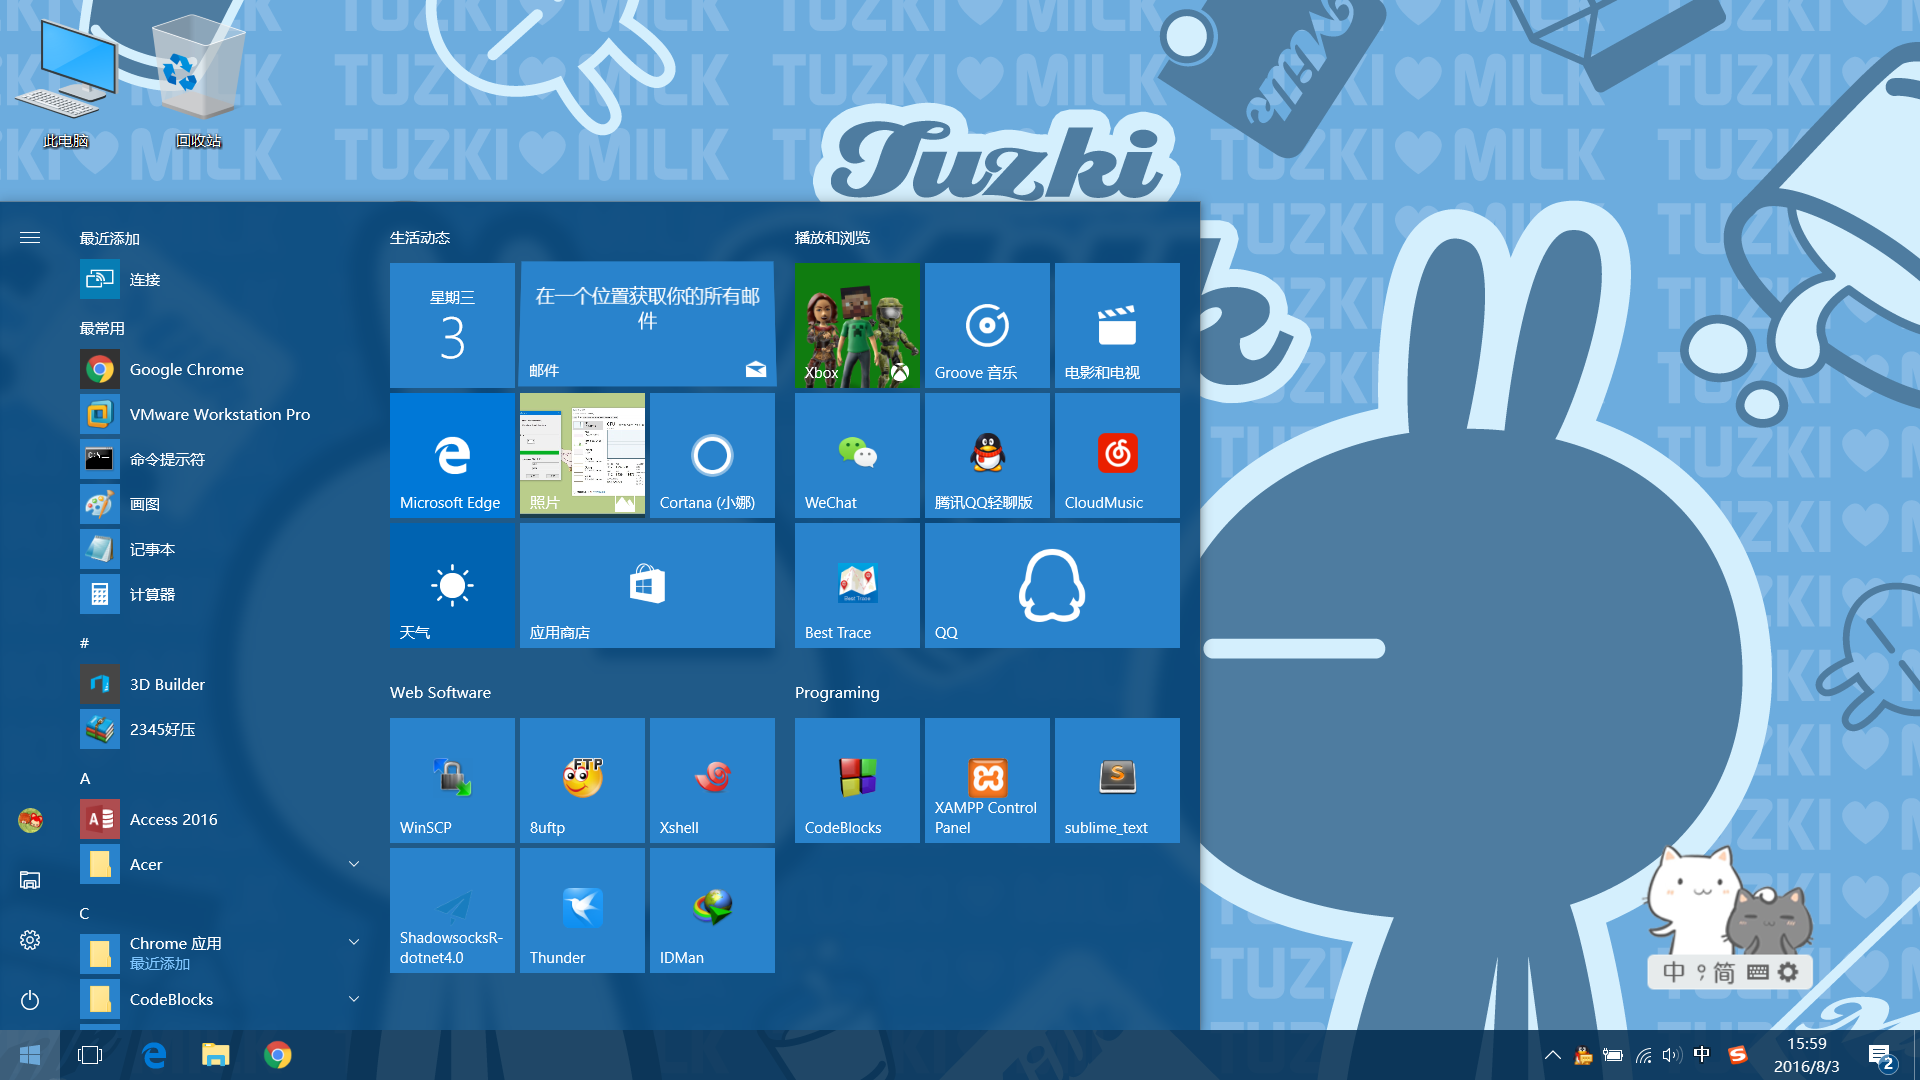Viewport: 1920px width, 1080px height.
Task: Open CloudMusic tile
Action: coord(1117,455)
